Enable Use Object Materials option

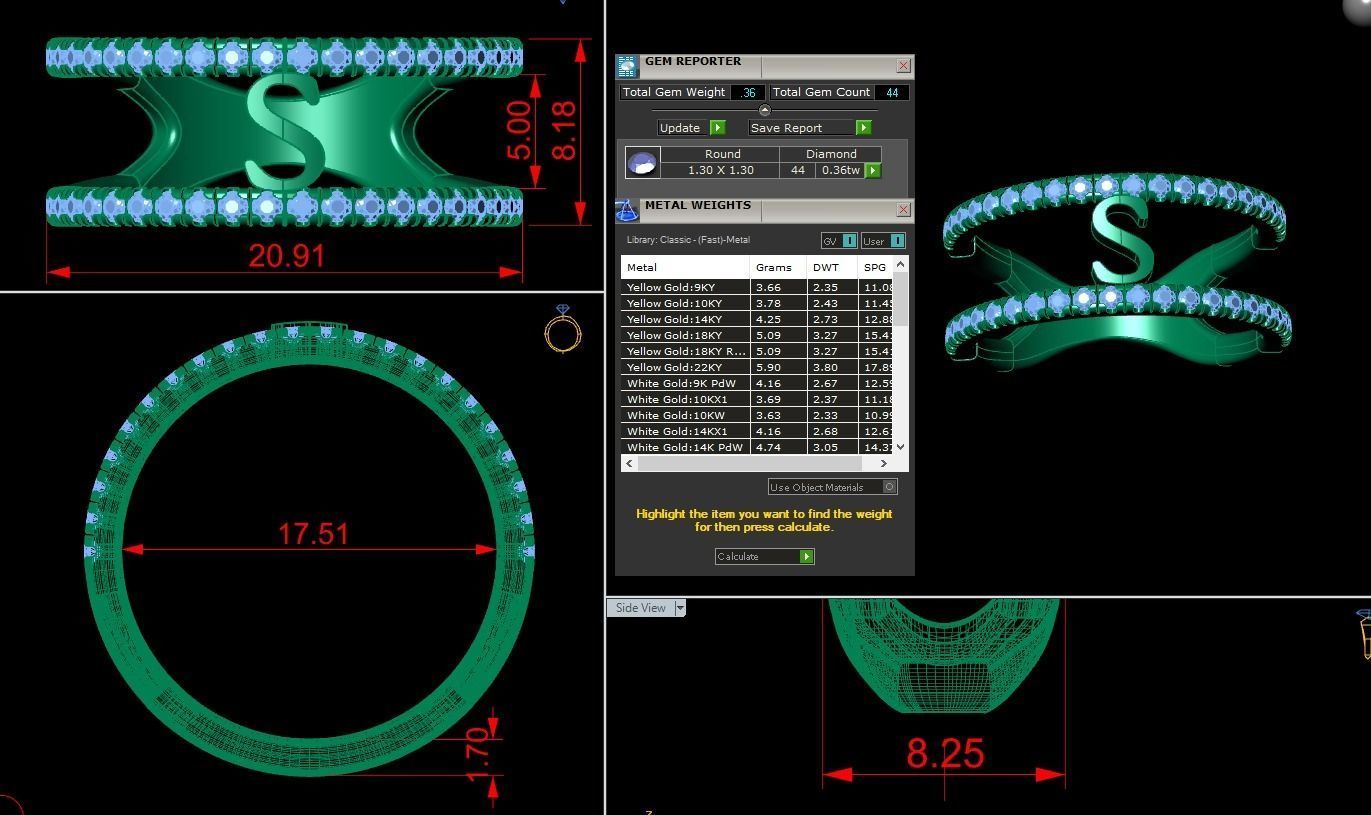click(889, 487)
